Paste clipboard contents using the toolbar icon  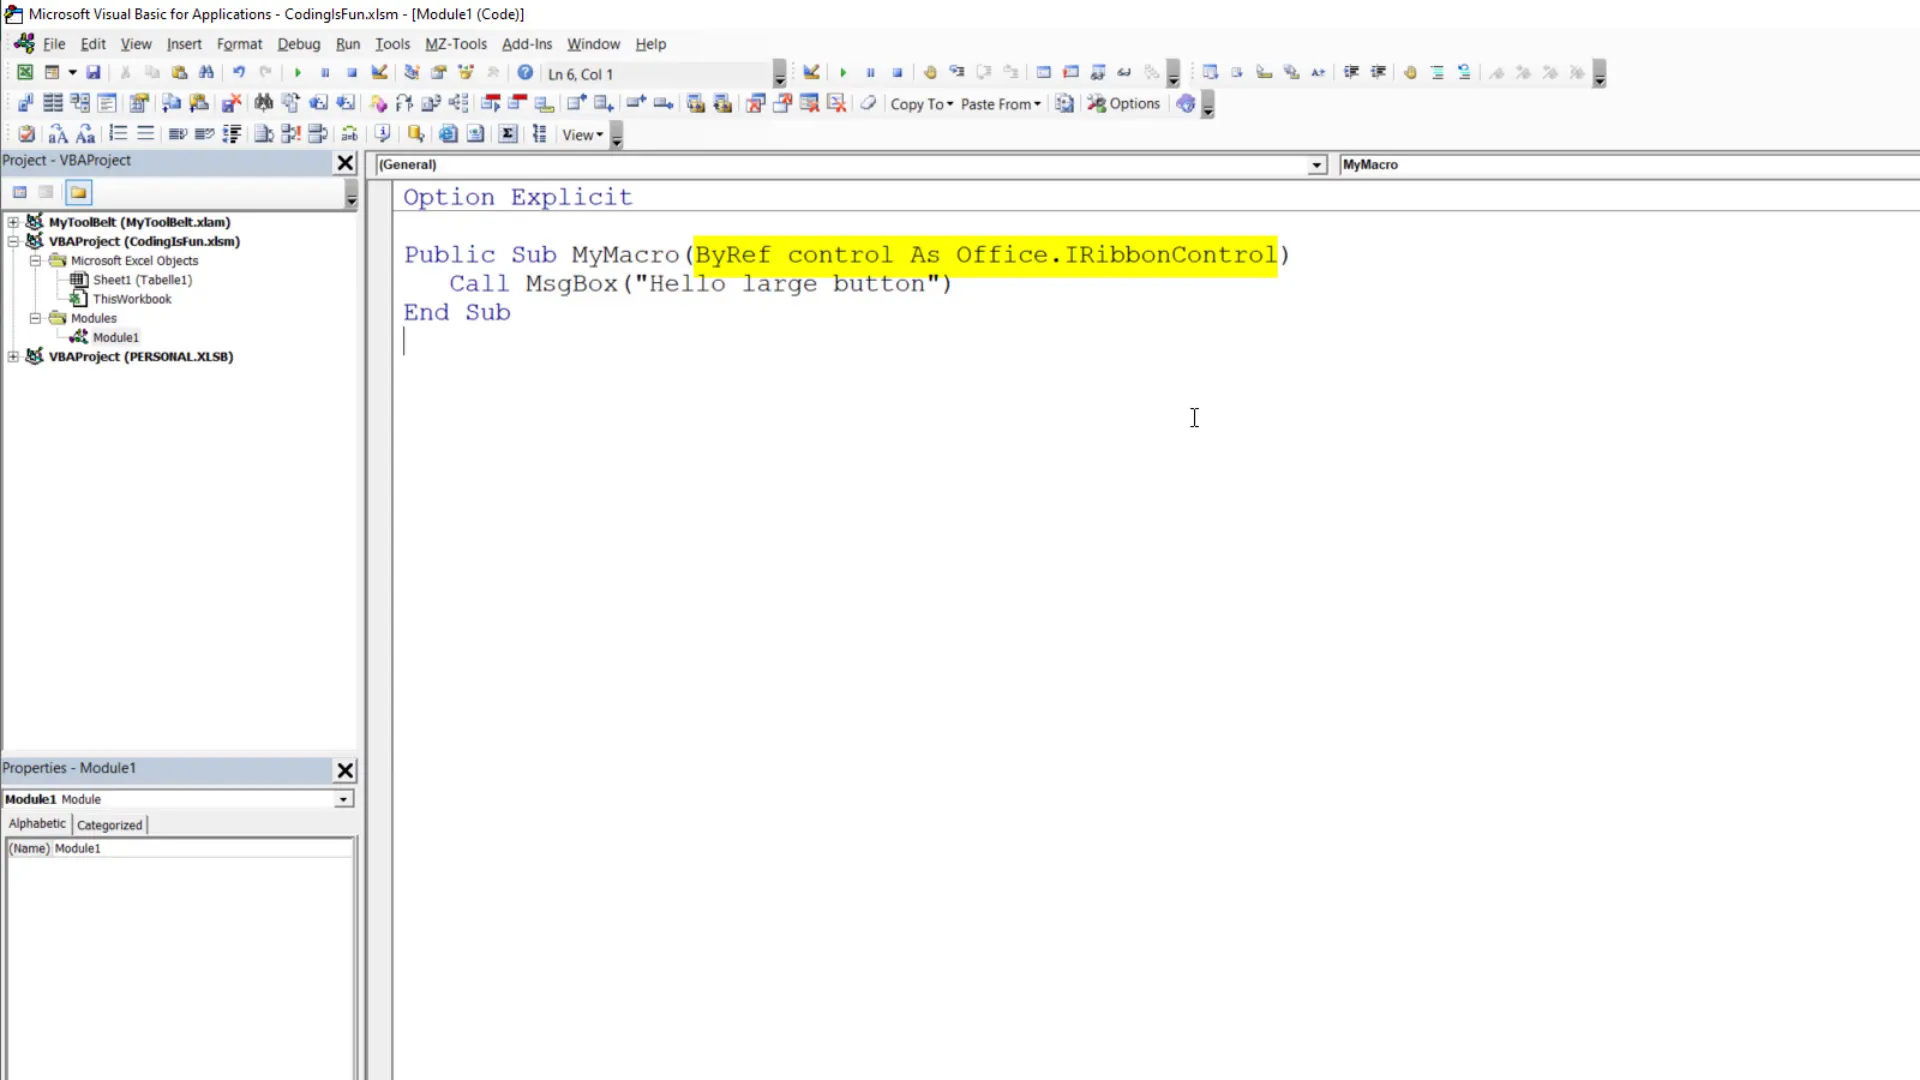pyautogui.click(x=179, y=72)
